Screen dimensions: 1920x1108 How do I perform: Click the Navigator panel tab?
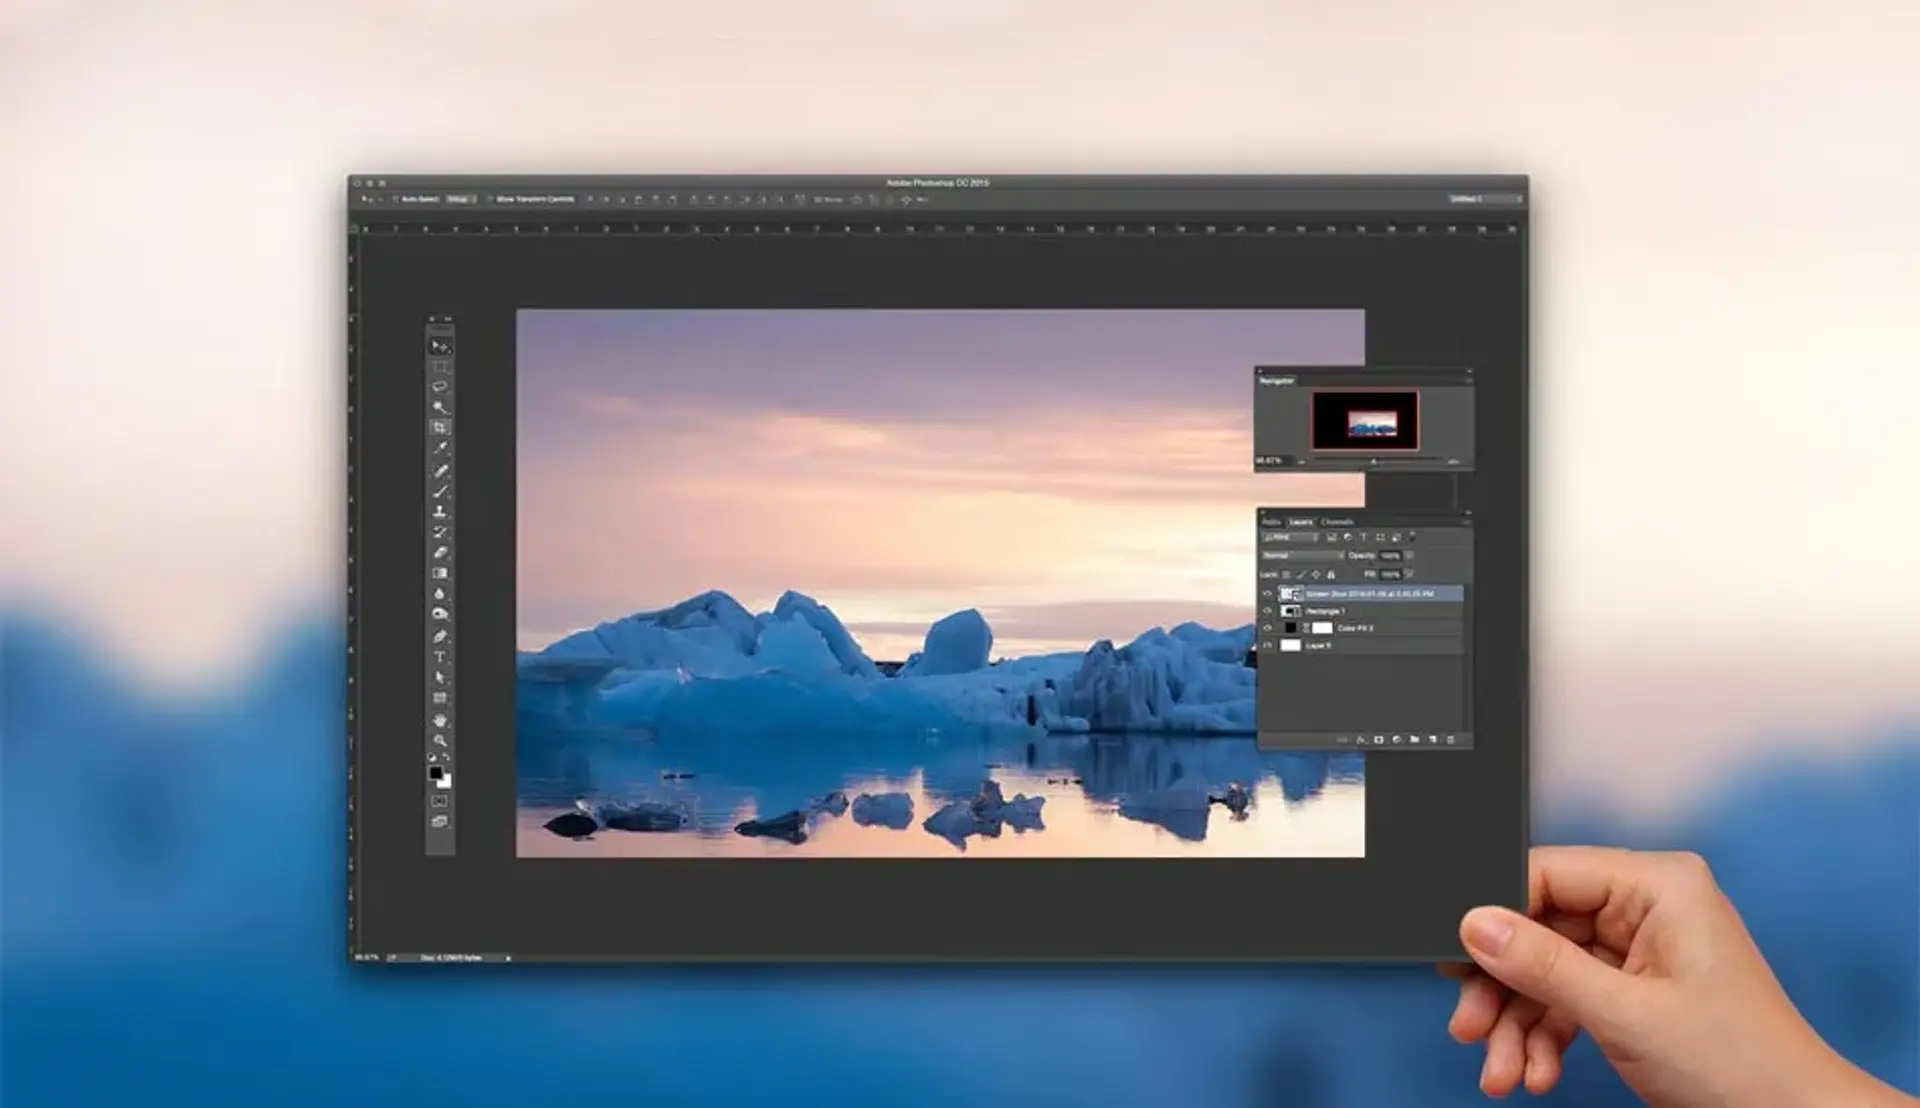1276,381
